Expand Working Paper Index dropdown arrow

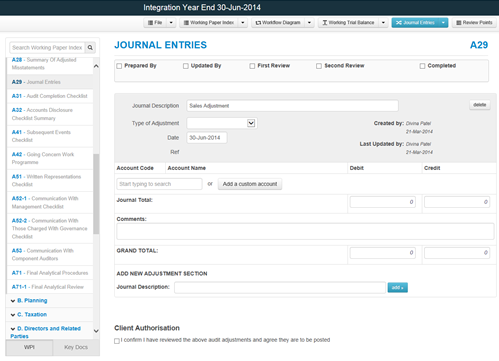[243, 23]
